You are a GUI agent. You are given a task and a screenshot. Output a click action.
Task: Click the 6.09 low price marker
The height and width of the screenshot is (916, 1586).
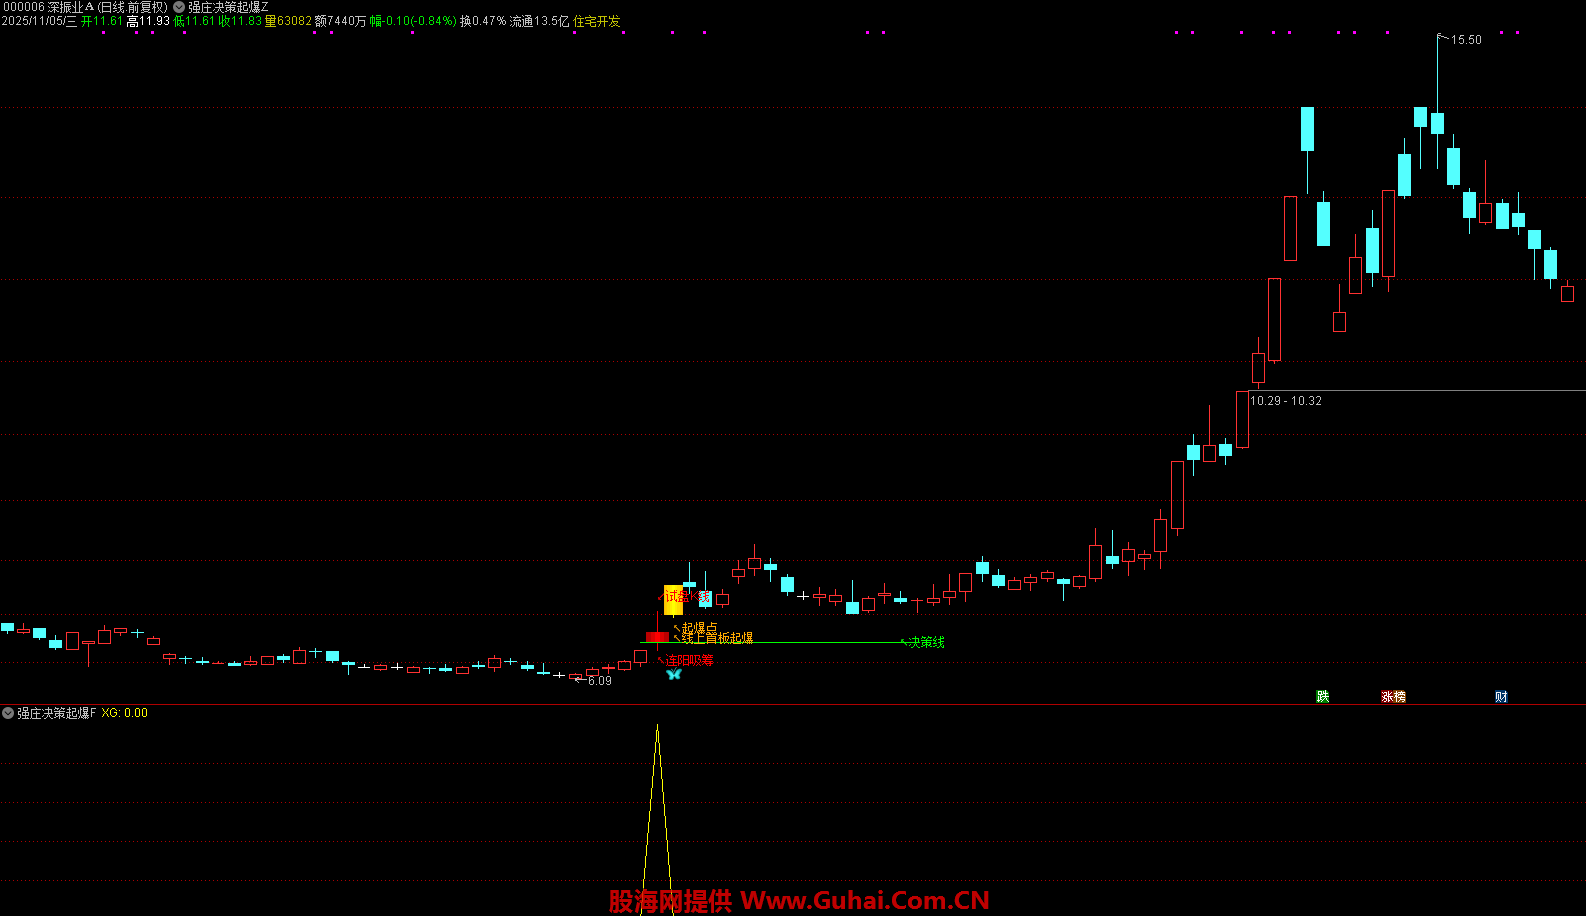coord(599,681)
